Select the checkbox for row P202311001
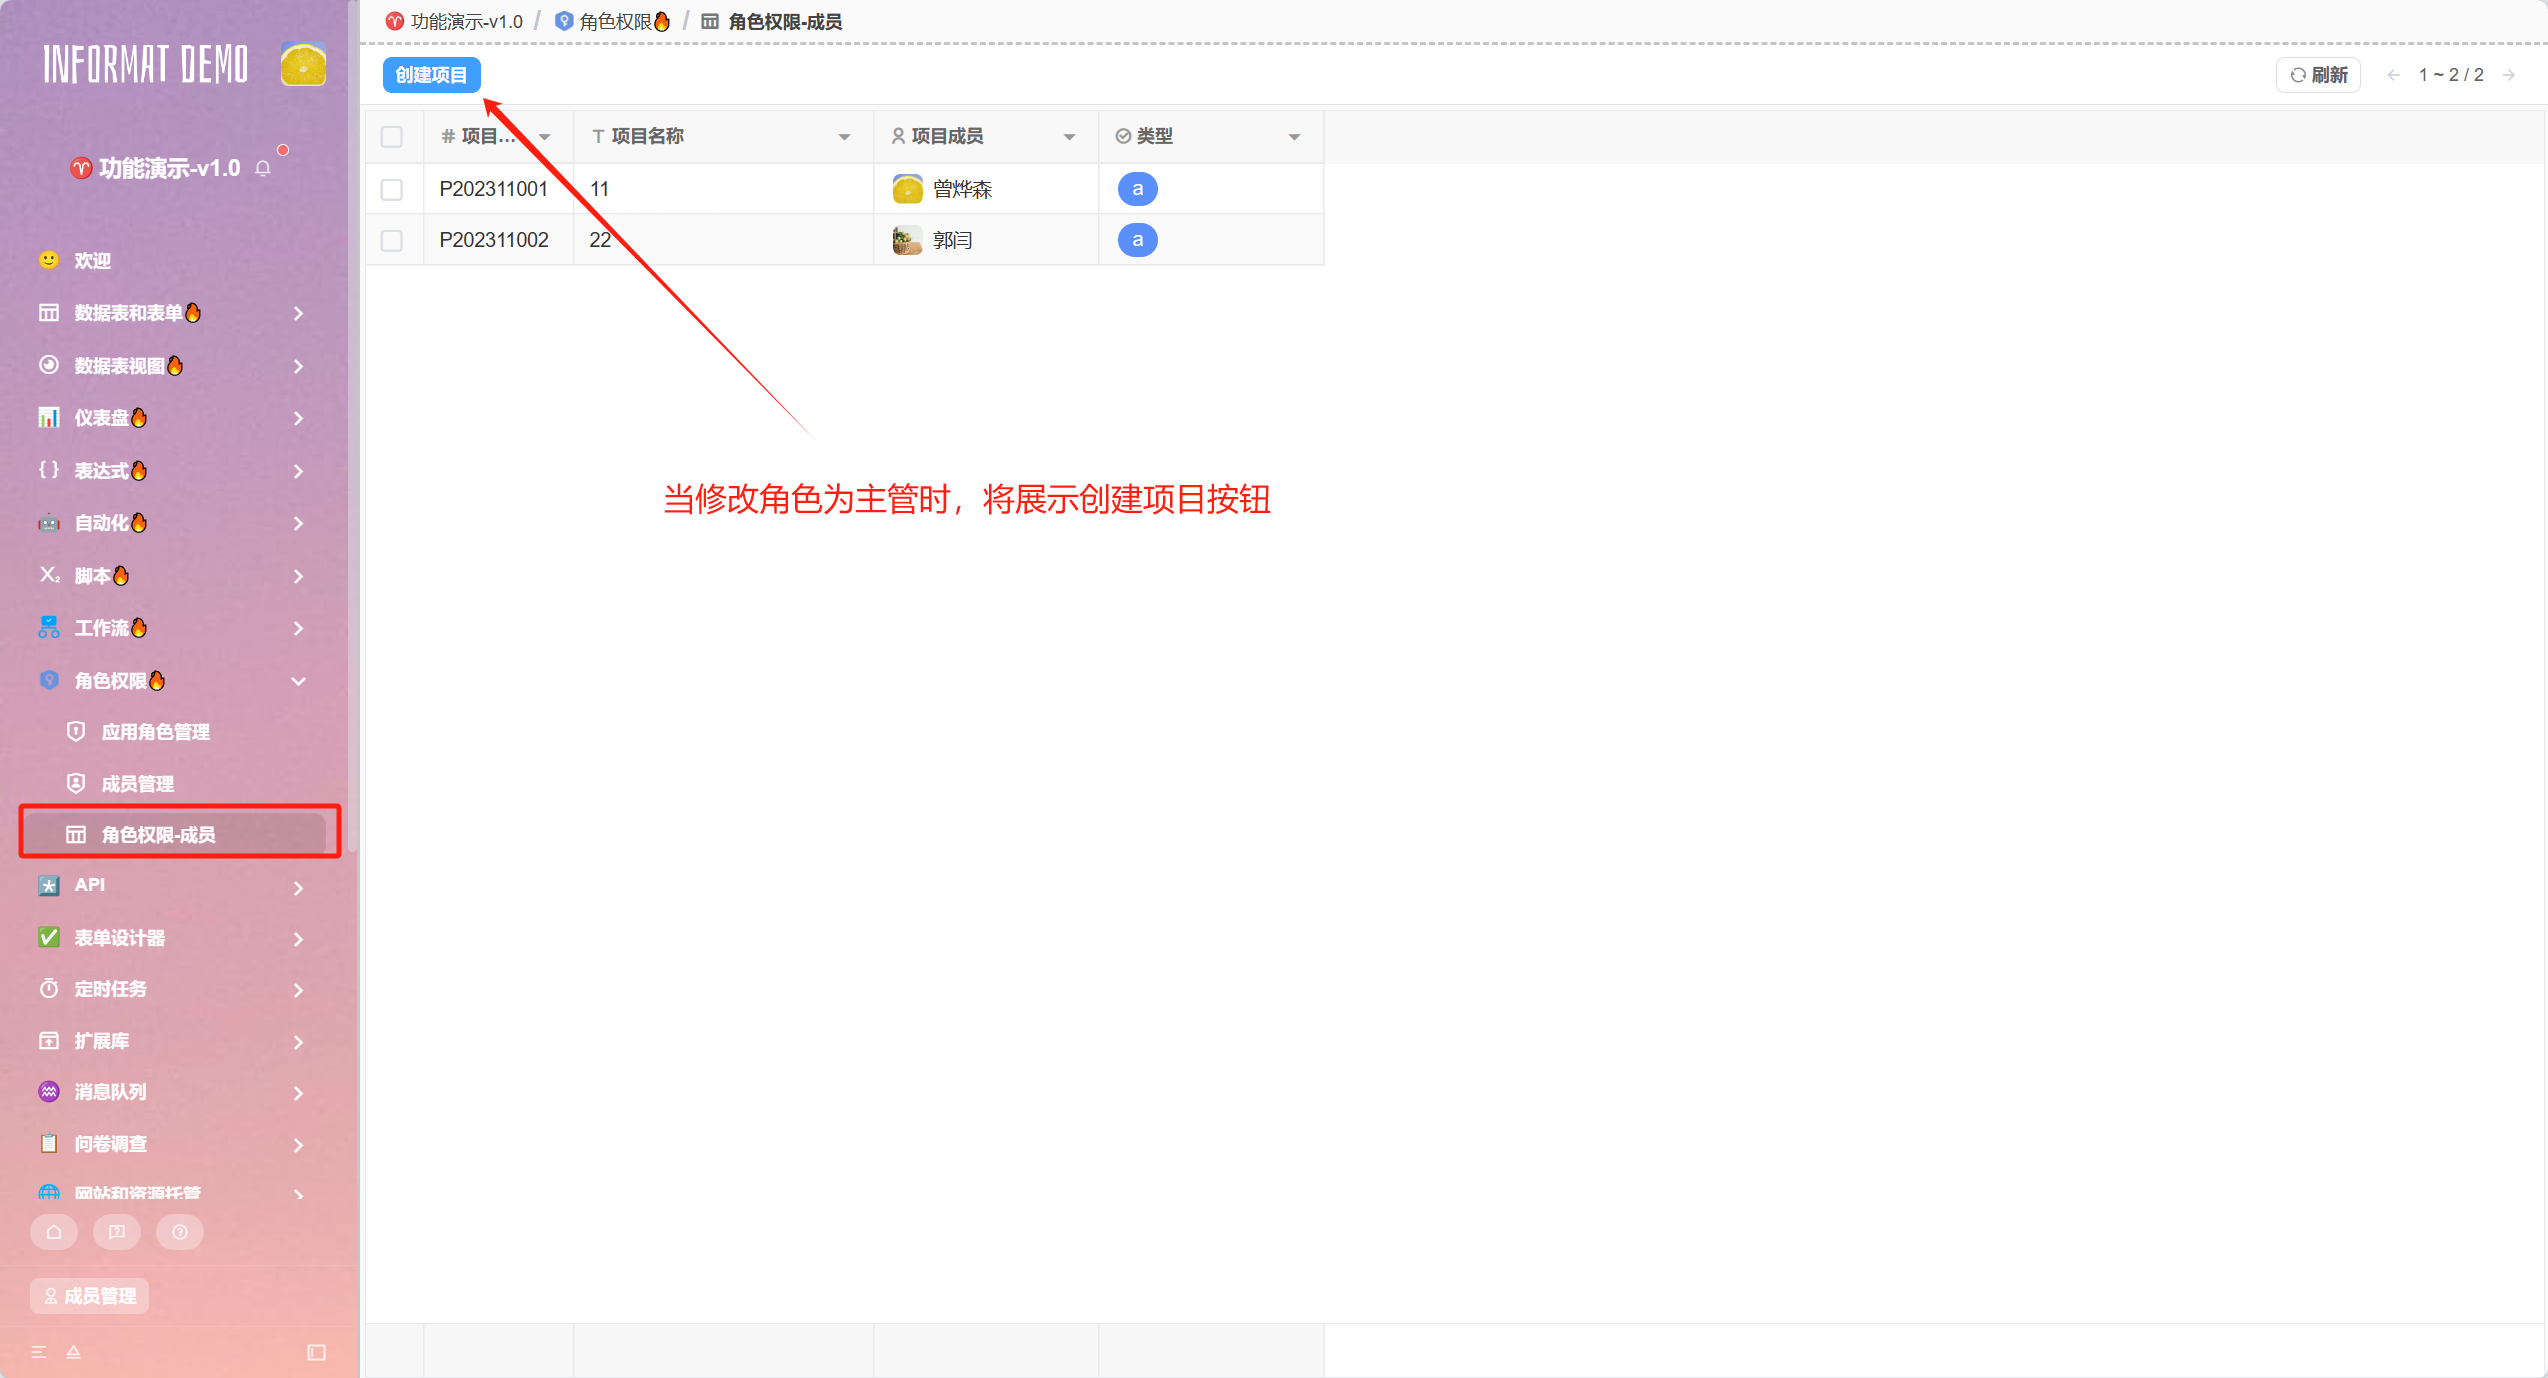 click(392, 189)
